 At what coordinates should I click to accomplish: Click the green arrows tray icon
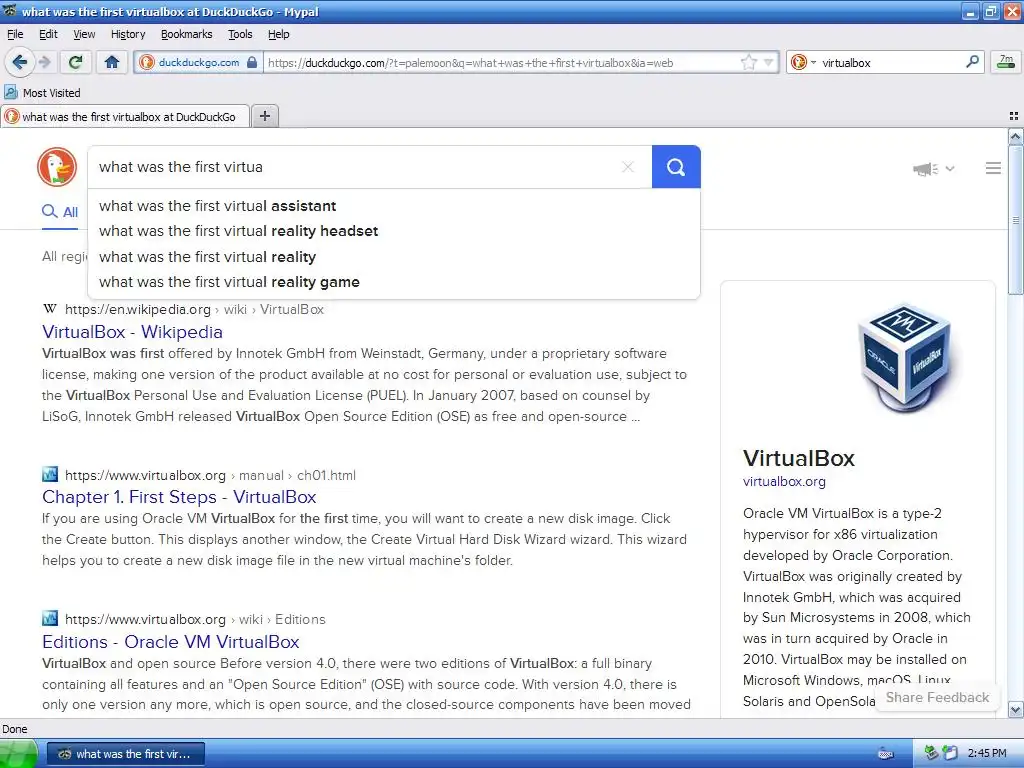tap(931, 754)
